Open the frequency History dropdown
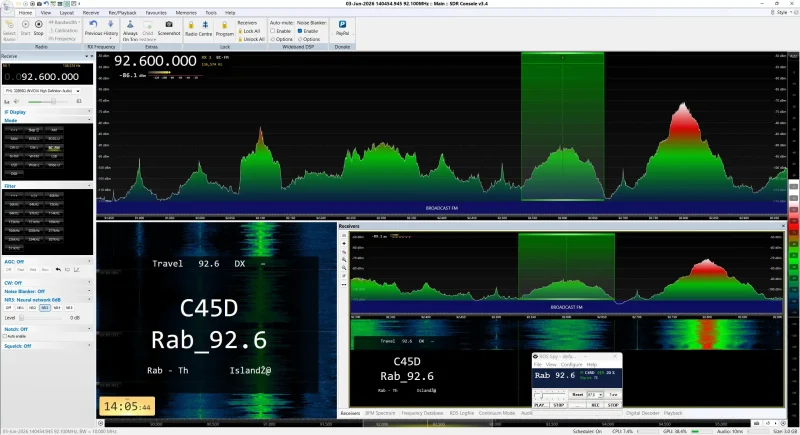The height and width of the screenshot is (435, 800). (x=111, y=29)
